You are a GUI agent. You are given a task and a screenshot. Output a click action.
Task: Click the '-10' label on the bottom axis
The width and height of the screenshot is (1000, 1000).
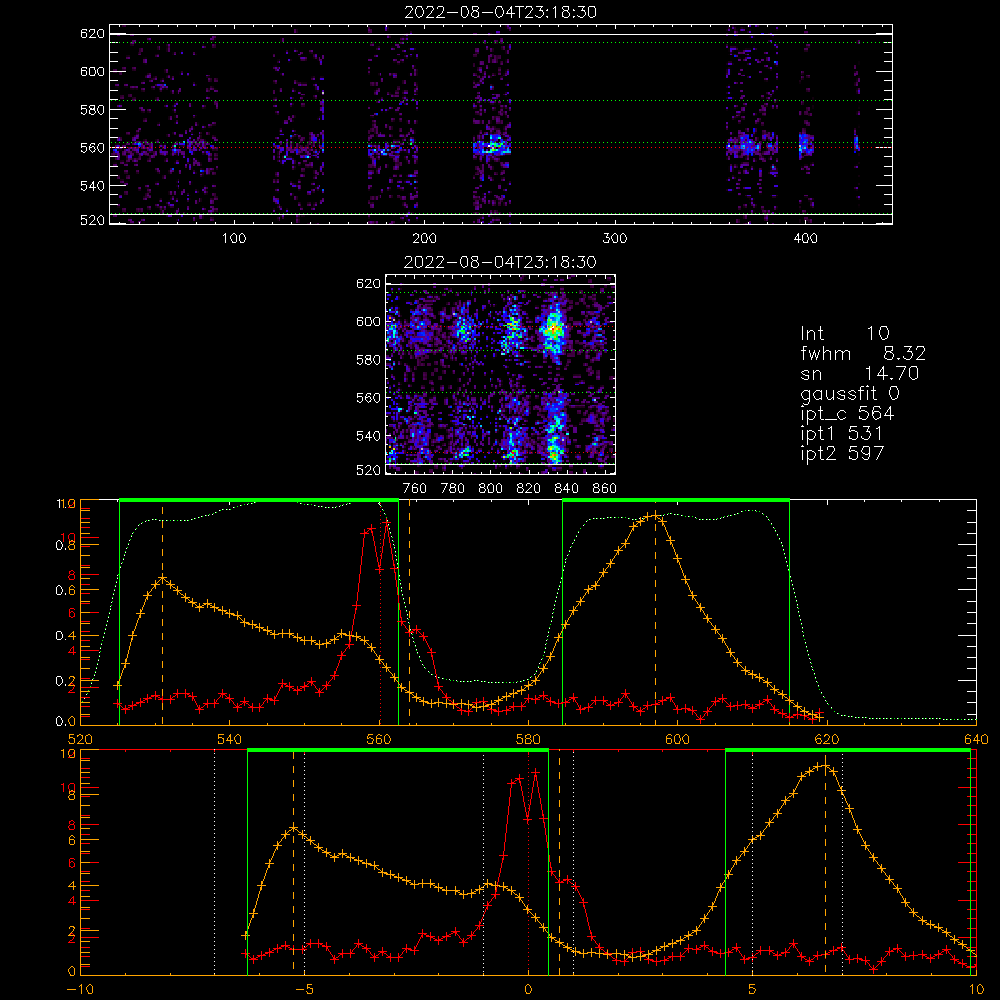click(80, 990)
